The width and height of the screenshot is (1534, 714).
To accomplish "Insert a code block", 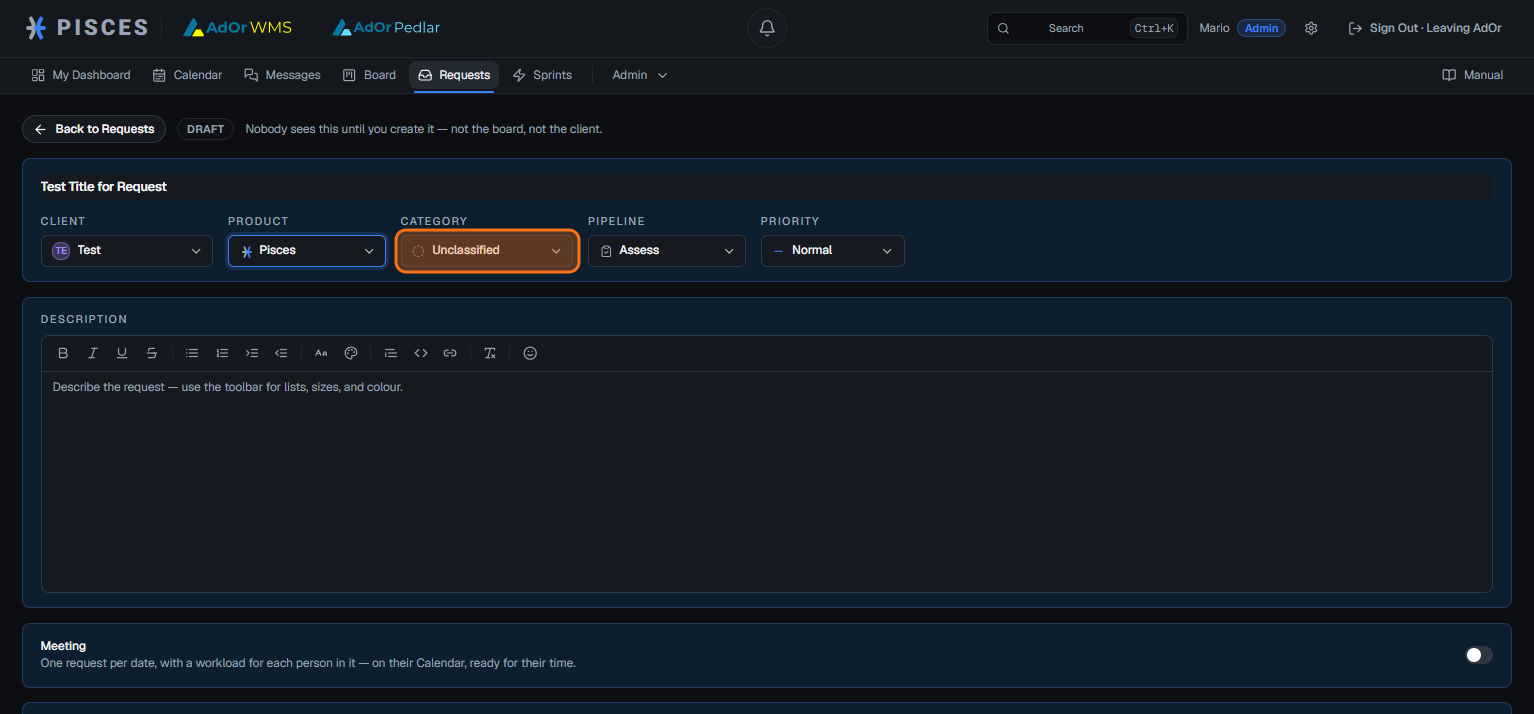I will coord(421,353).
